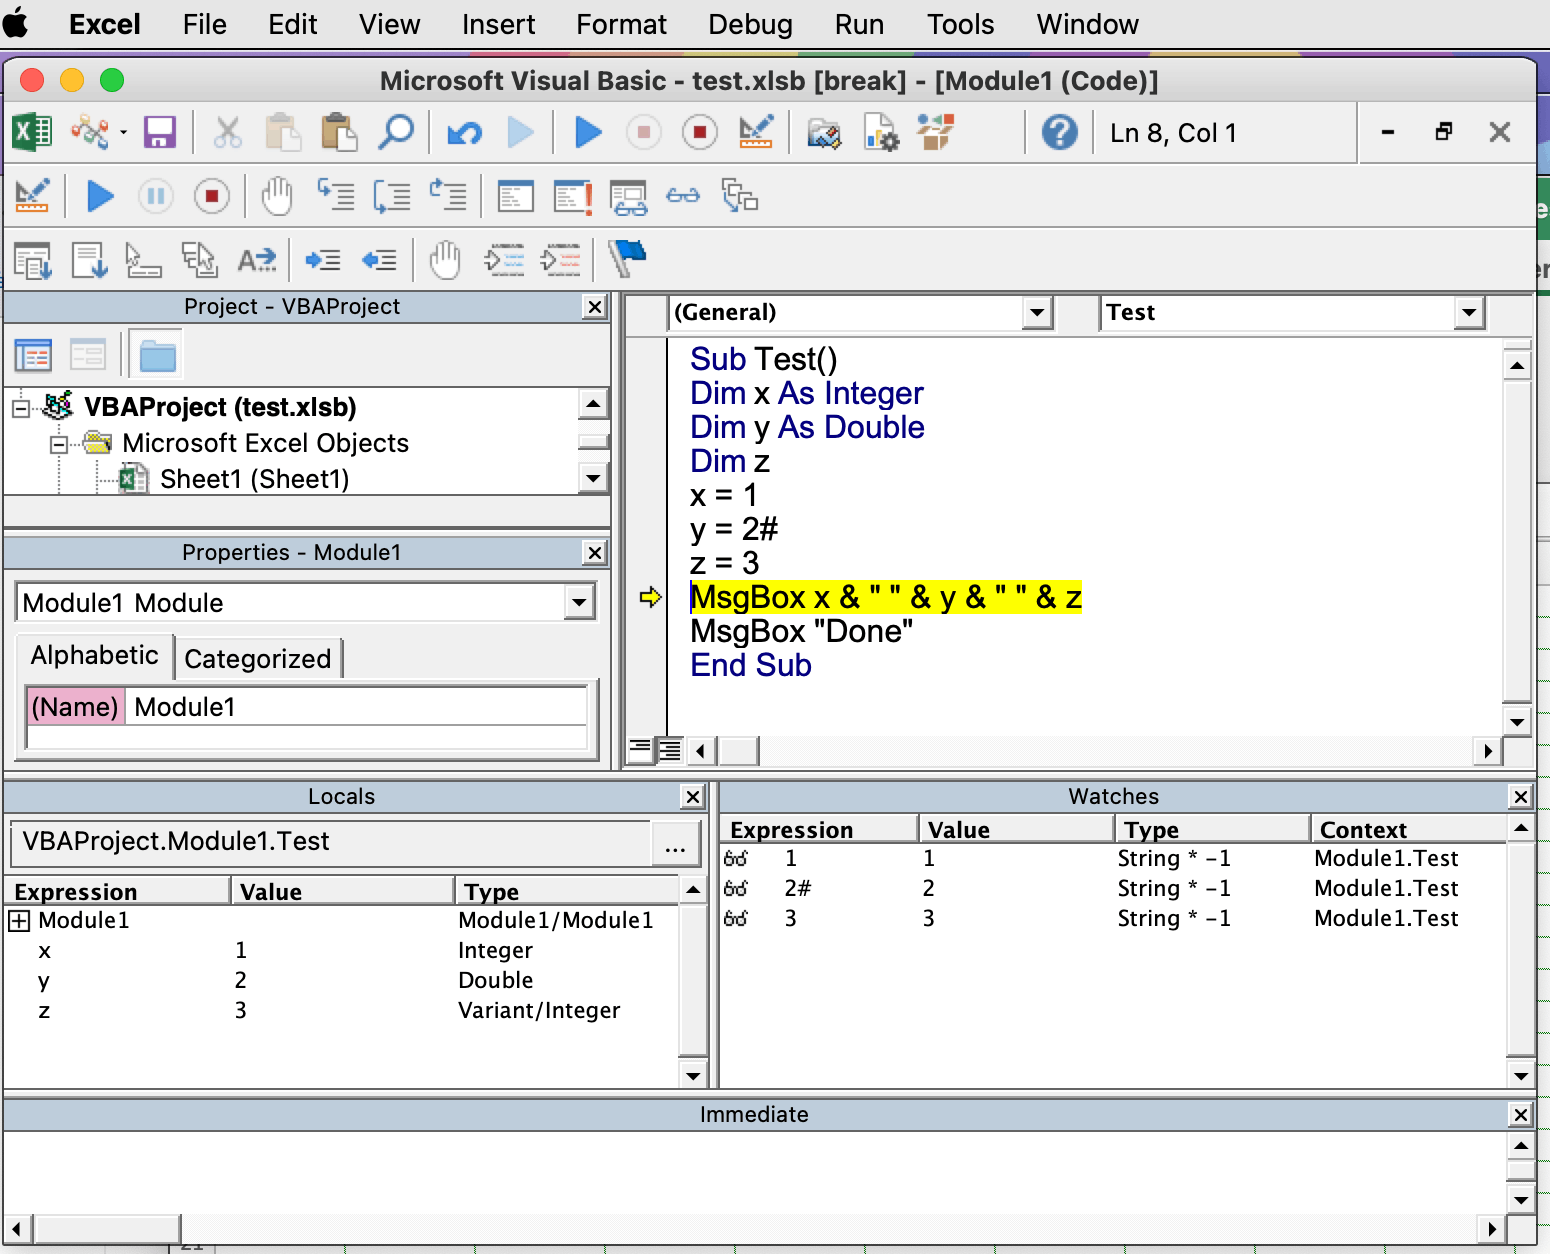
Task: Open the Insert menu
Action: pyautogui.click(x=498, y=24)
